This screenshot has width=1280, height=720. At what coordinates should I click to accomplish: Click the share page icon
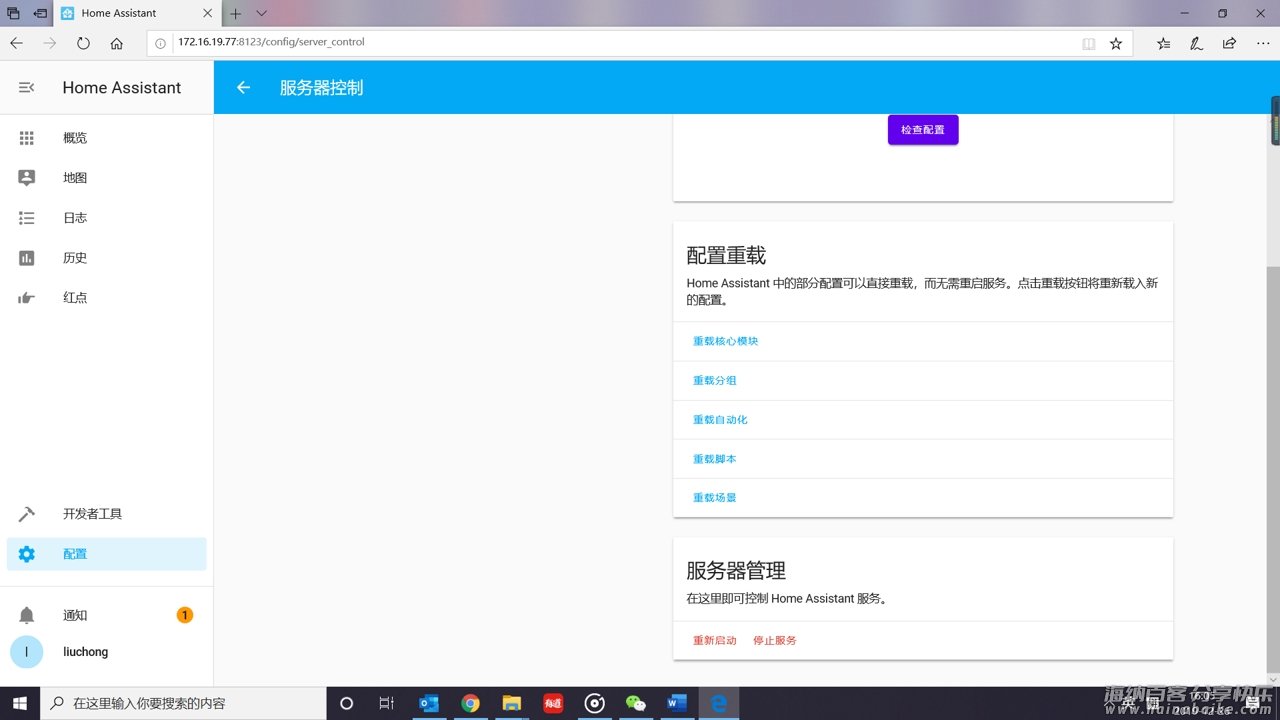point(1229,43)
